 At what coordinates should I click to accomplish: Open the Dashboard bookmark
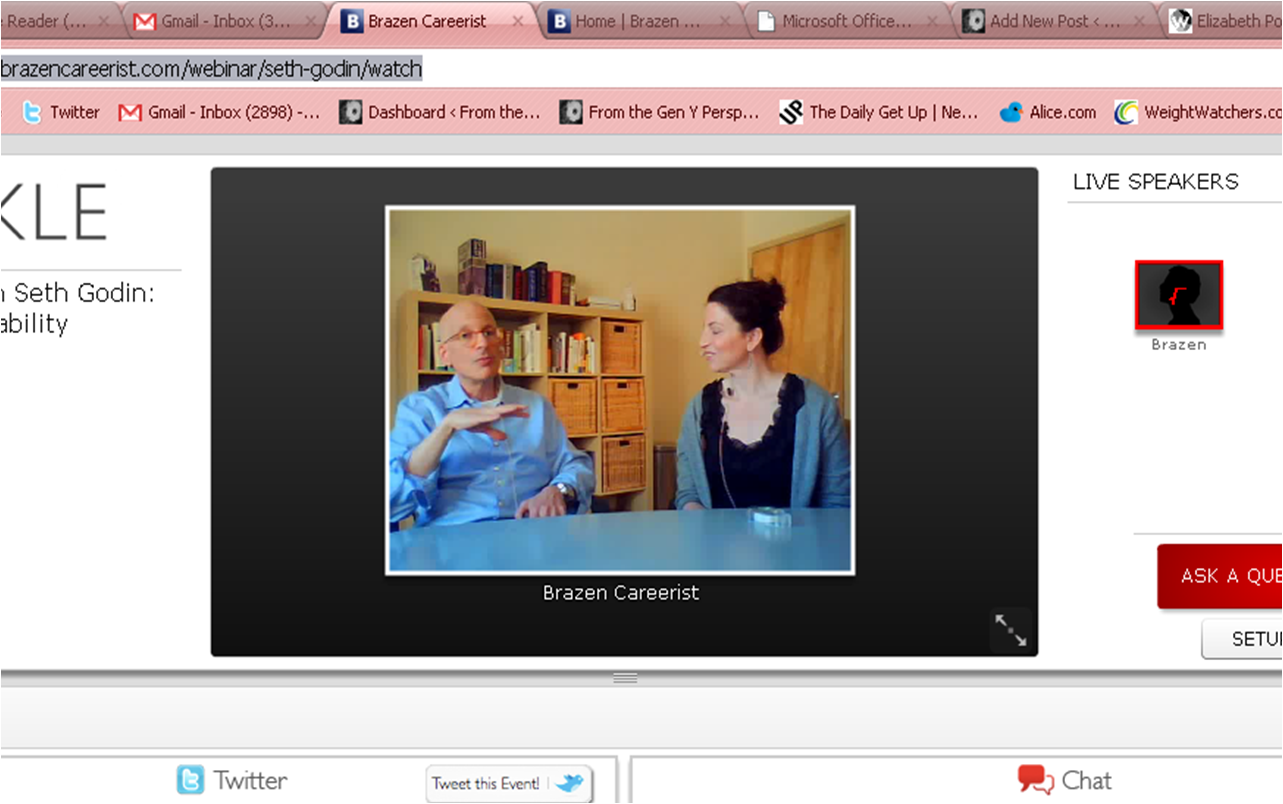(439, 112)
